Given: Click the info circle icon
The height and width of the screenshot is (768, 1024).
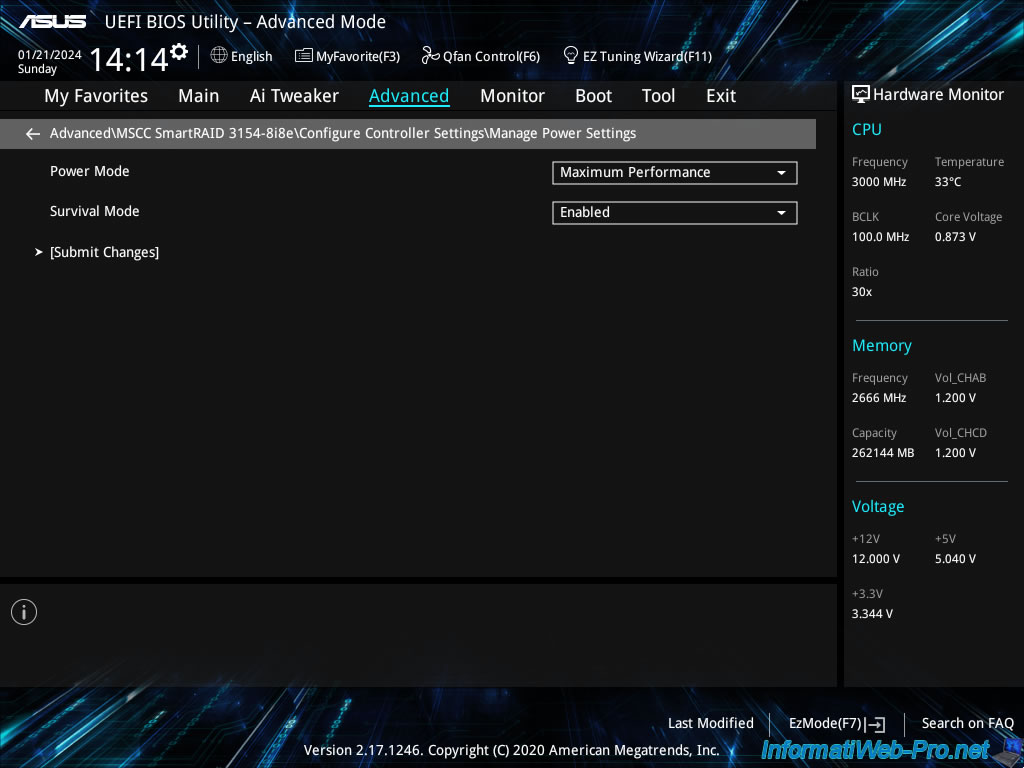Looking at the screenshot, I should click(24, 612).
